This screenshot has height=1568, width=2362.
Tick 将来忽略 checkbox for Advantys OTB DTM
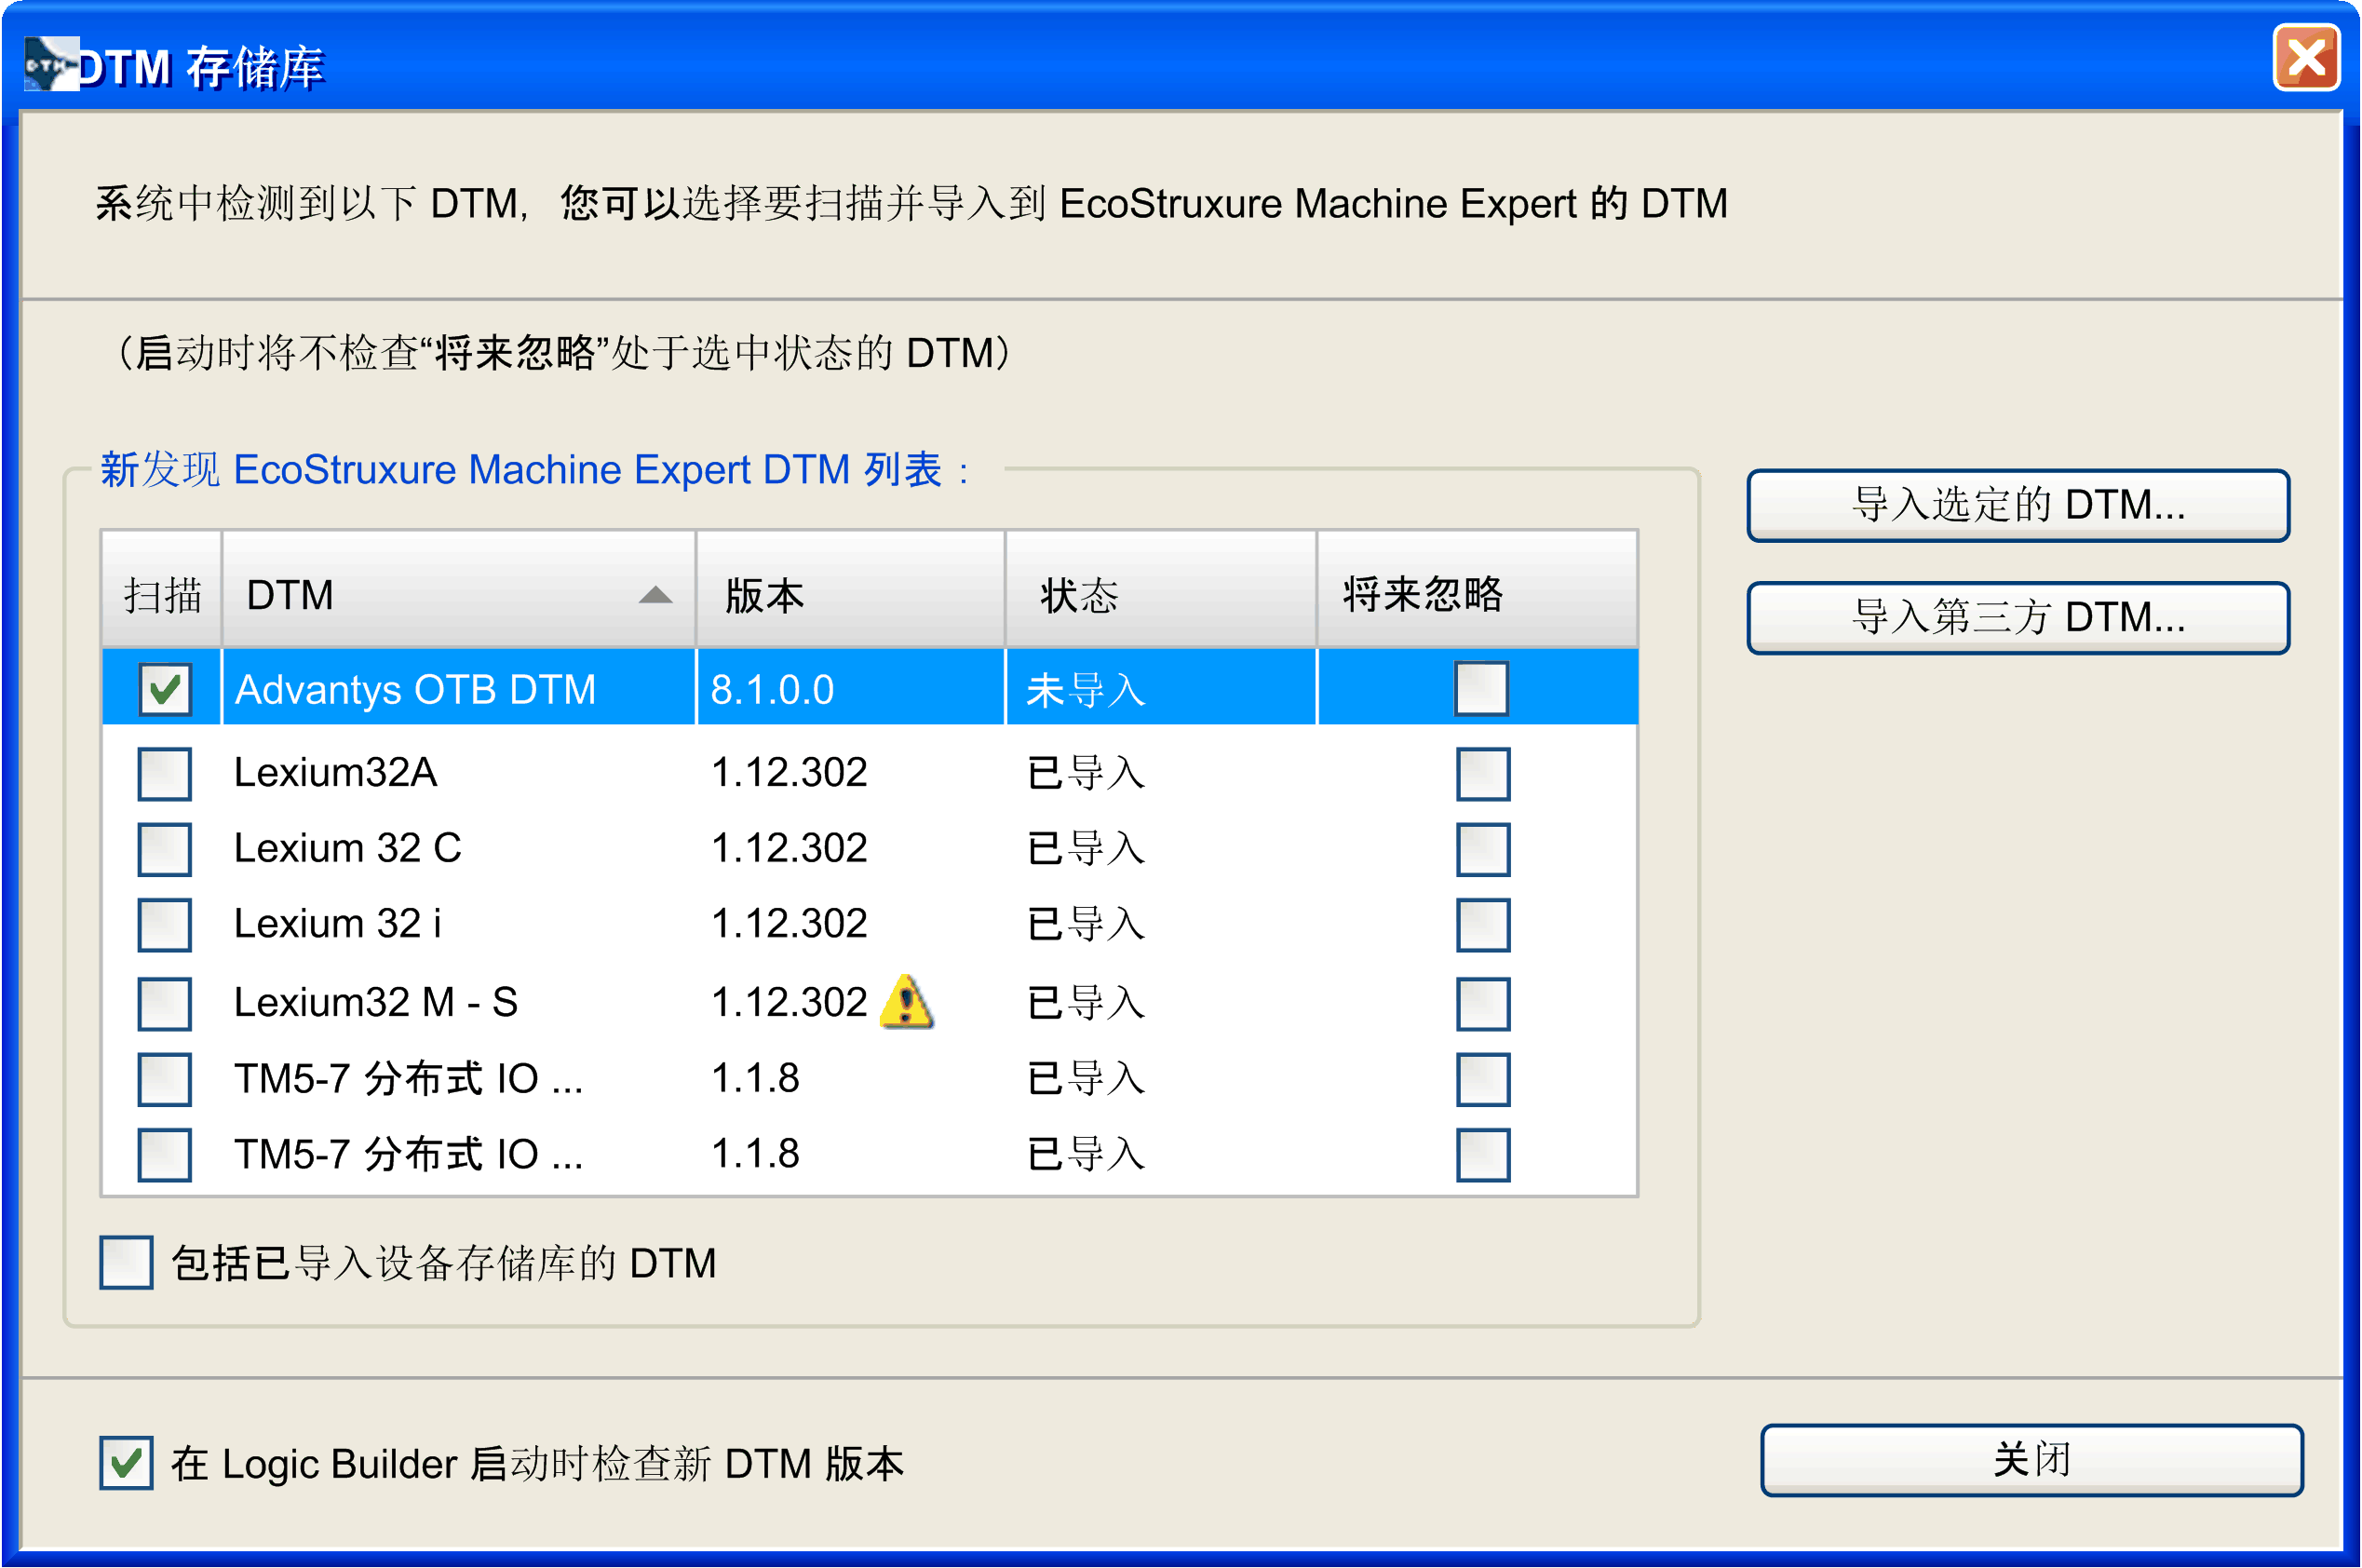[1481, 688]
